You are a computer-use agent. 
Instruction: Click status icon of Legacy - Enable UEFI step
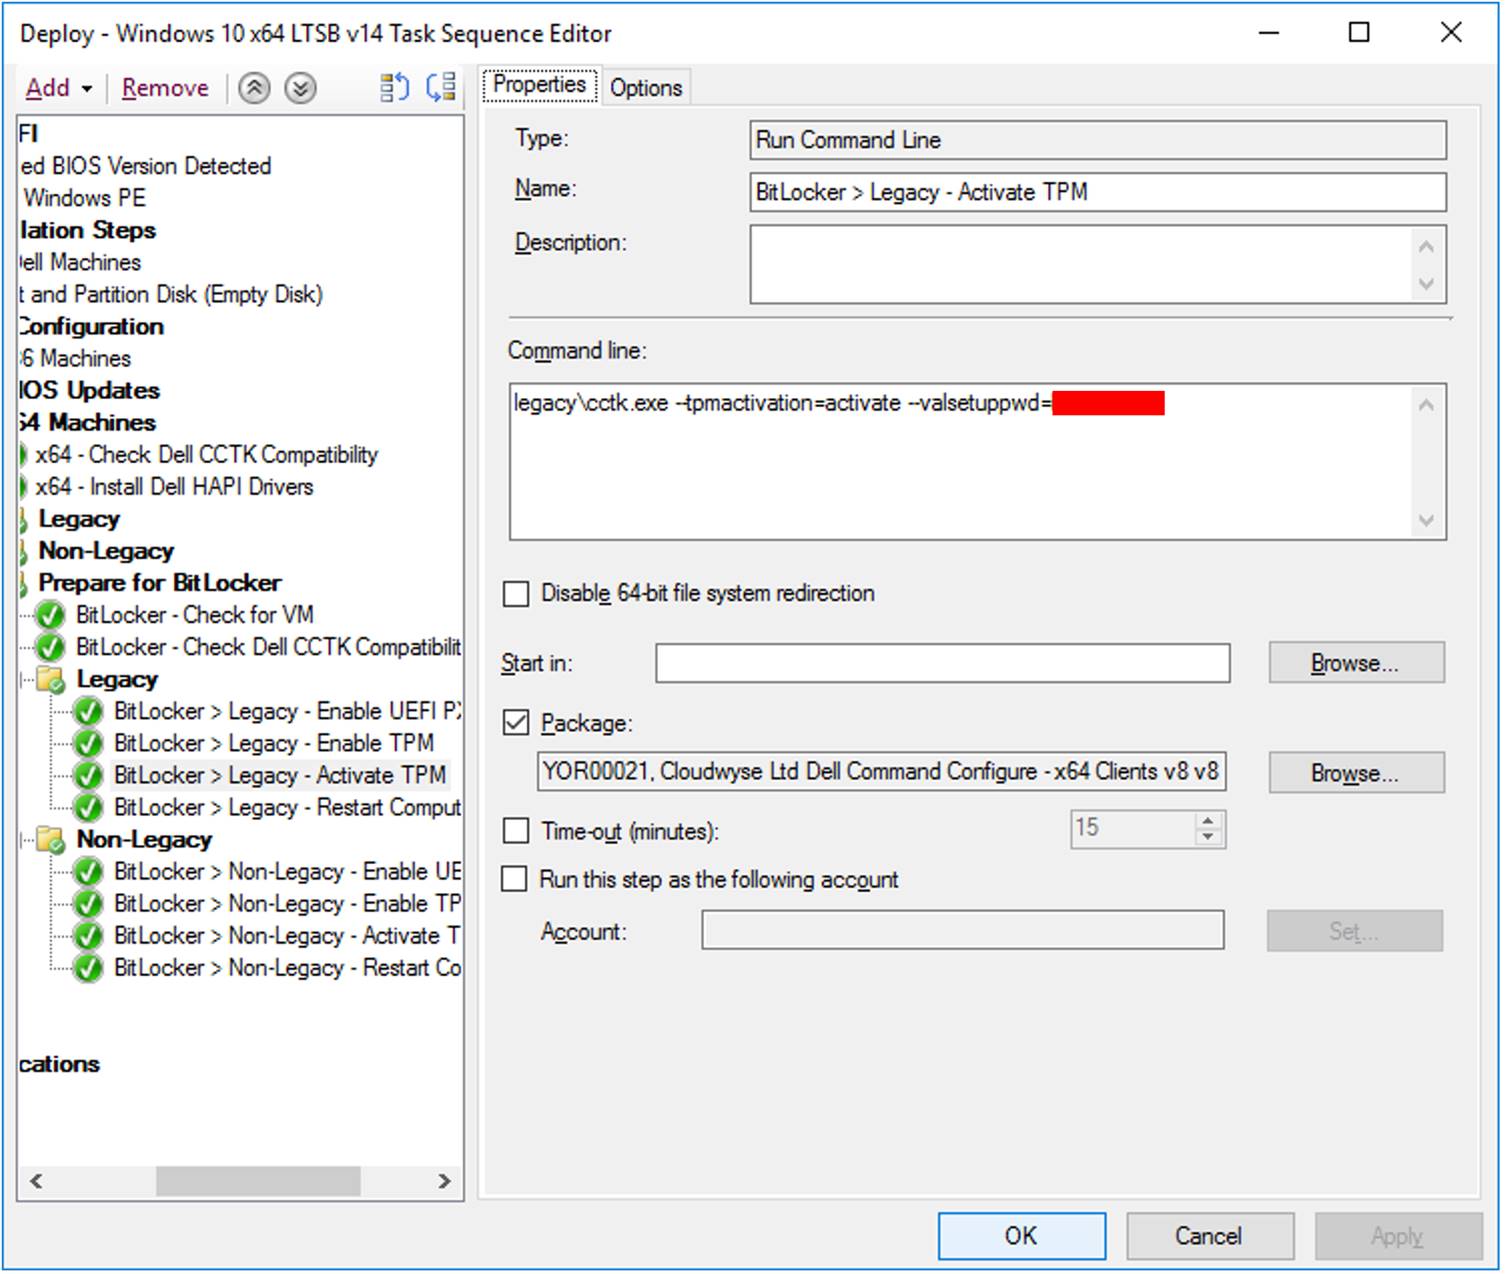[x=88, y=712]
